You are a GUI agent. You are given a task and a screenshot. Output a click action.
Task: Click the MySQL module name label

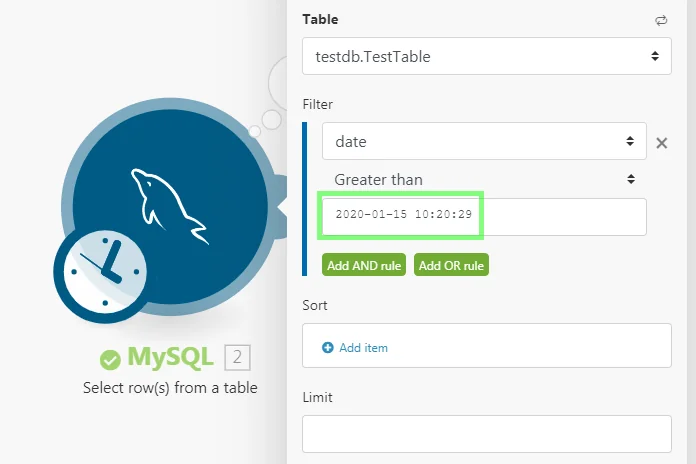(x=170, y=357)
